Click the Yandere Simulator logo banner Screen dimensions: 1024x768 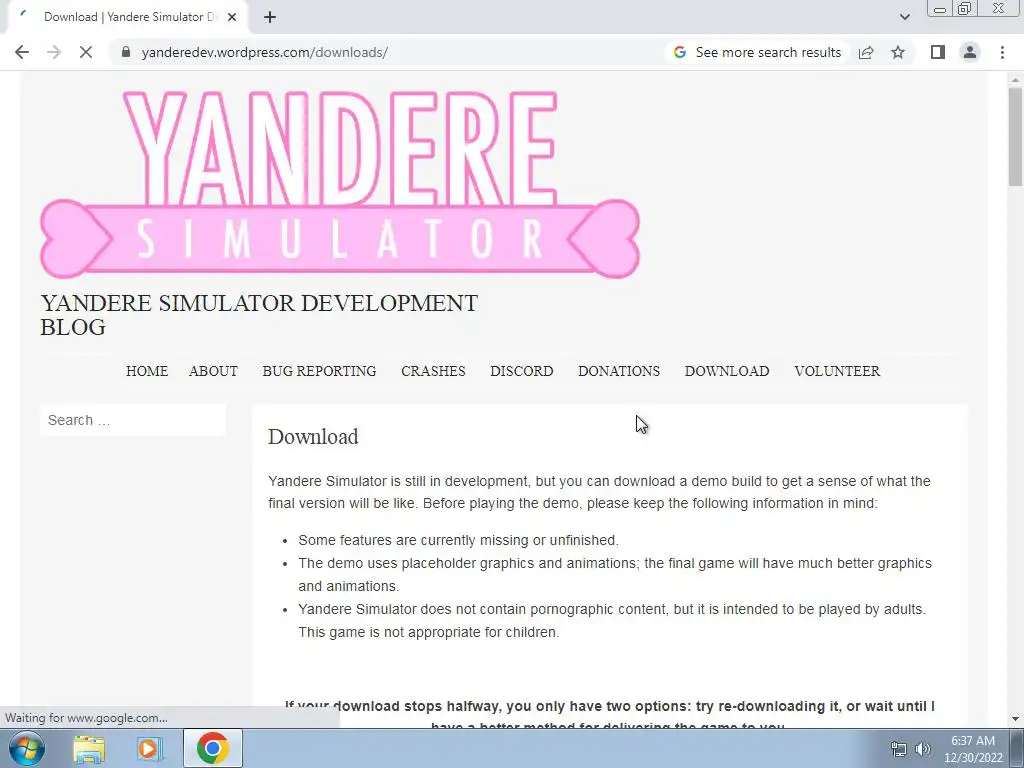click(340, 184)
